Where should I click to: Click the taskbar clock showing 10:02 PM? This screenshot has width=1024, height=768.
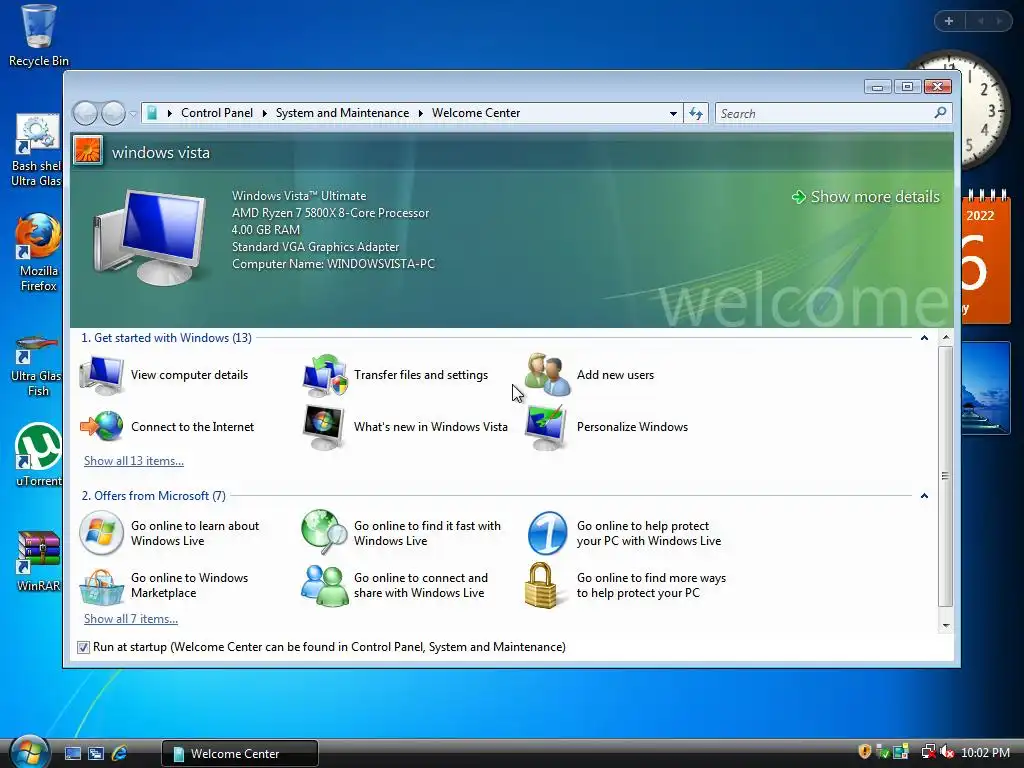click(985, 753)
